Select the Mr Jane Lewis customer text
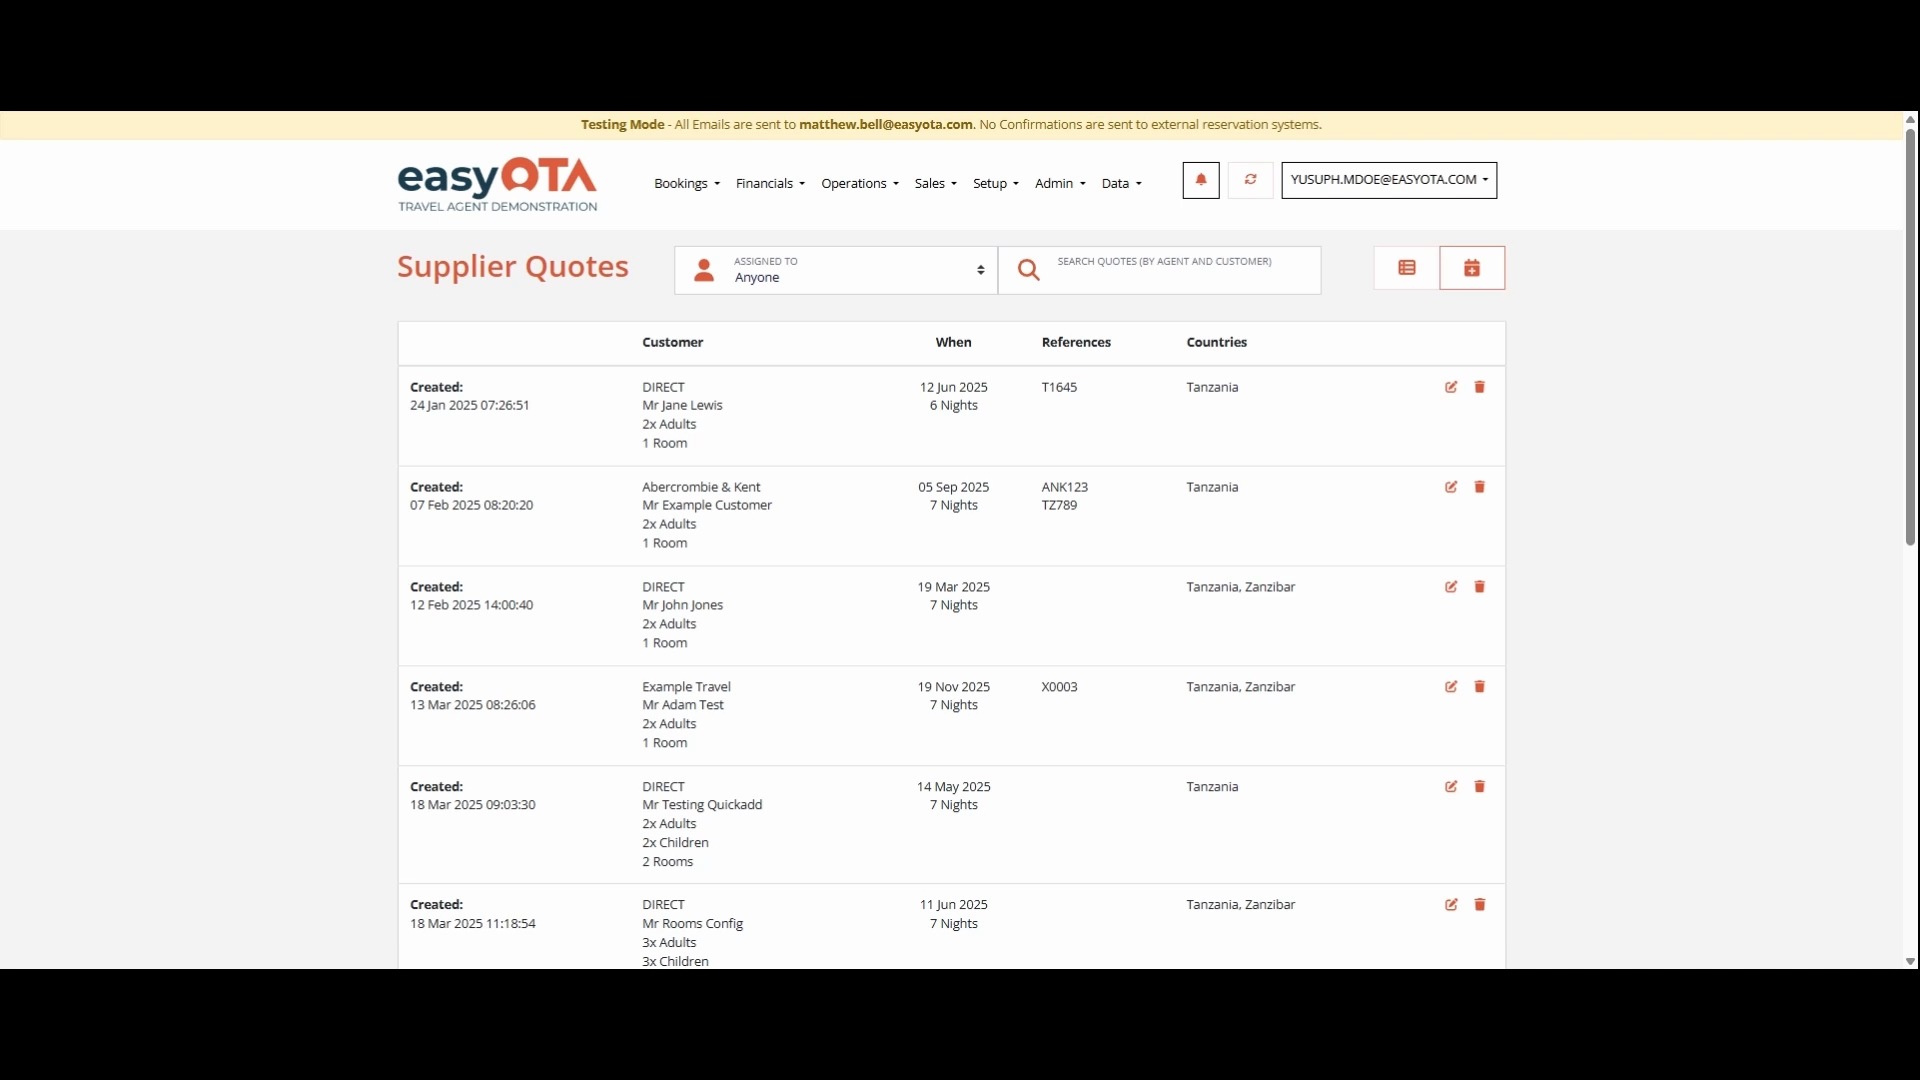Image resolution: width=1920 pixels, height=1080 pixels. point(682,405)
